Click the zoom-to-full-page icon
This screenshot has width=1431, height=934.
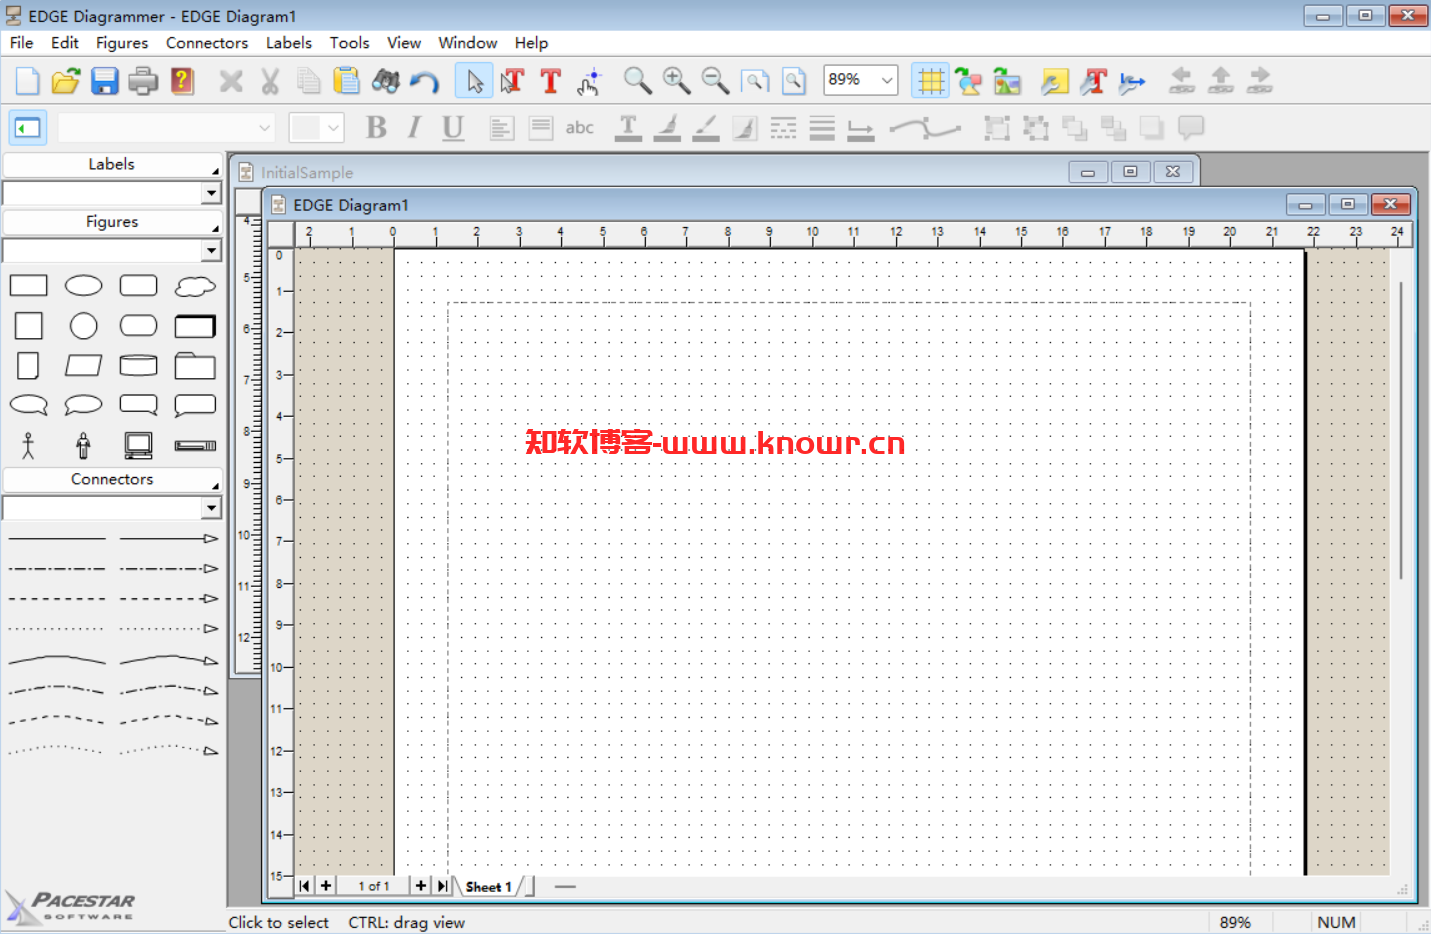794,81
